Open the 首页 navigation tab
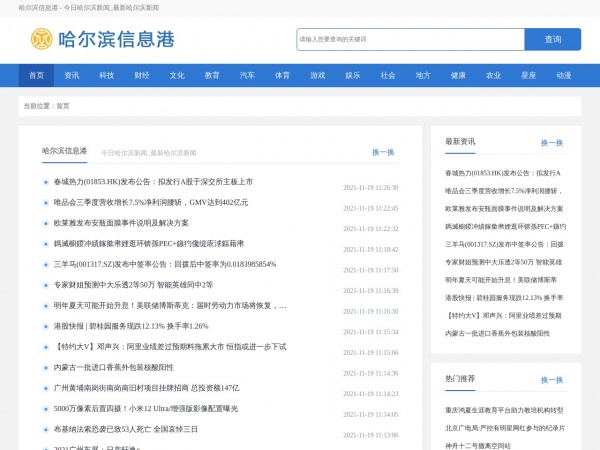Screen dimensions: 600x450 pos(36,75)
